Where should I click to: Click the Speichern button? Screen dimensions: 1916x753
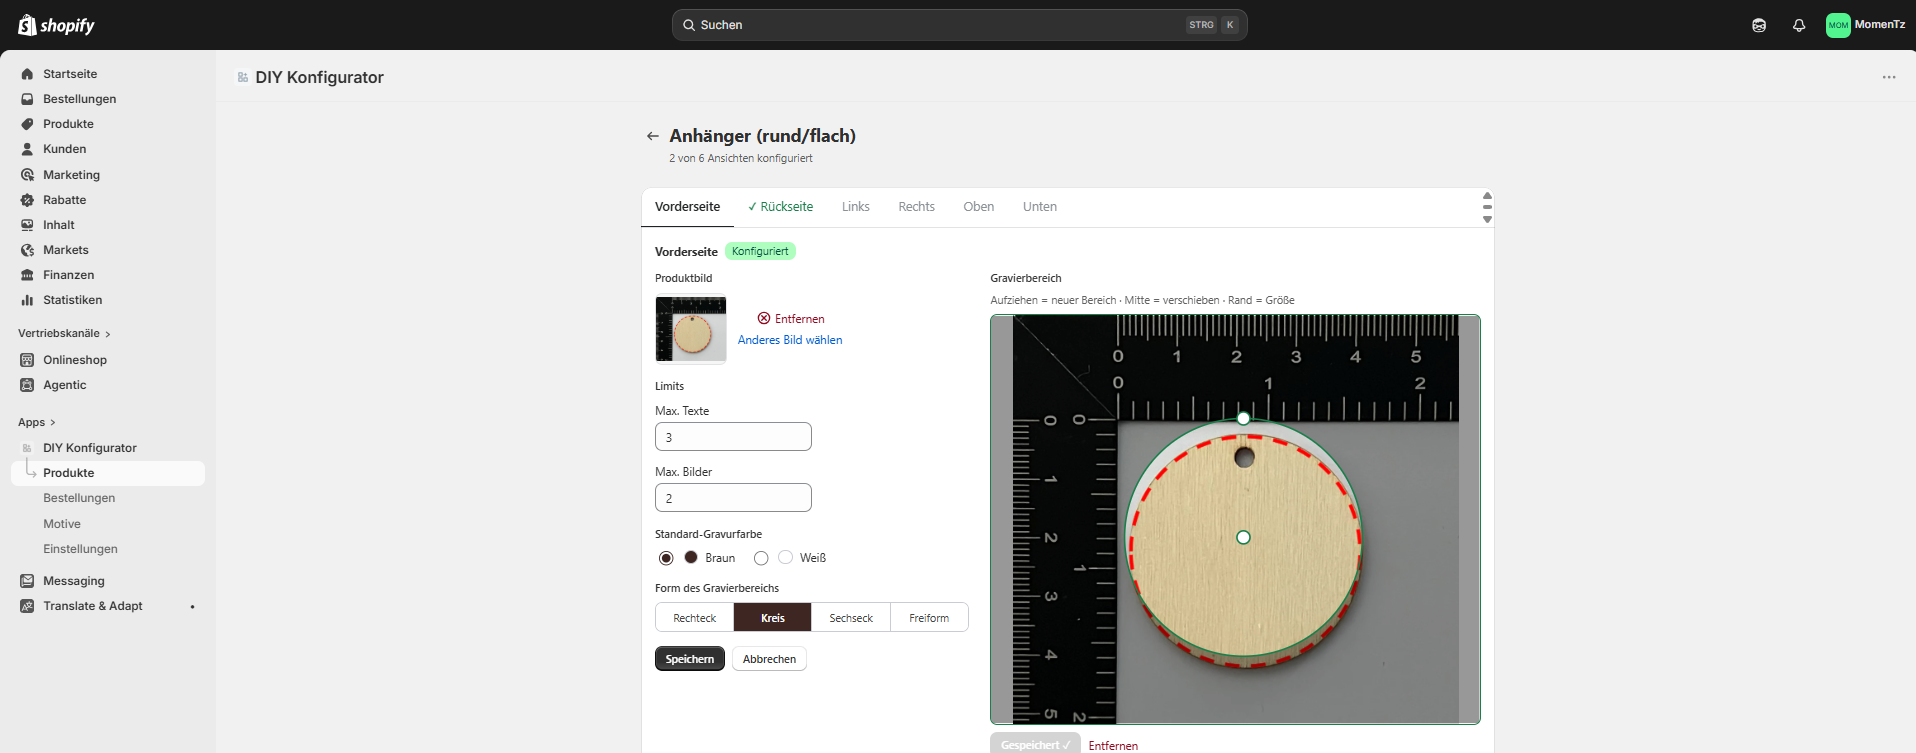pos(690,659)
